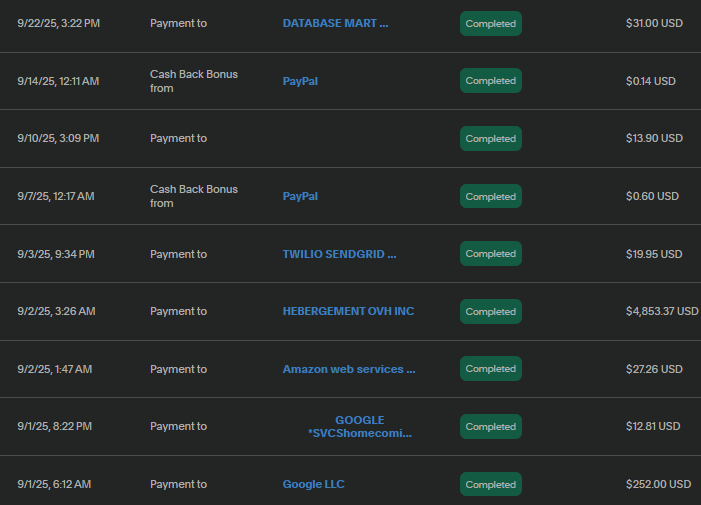Click the $12.81 USD payment amount
This screenshot has width=701, height=505.
pos(653,427)
